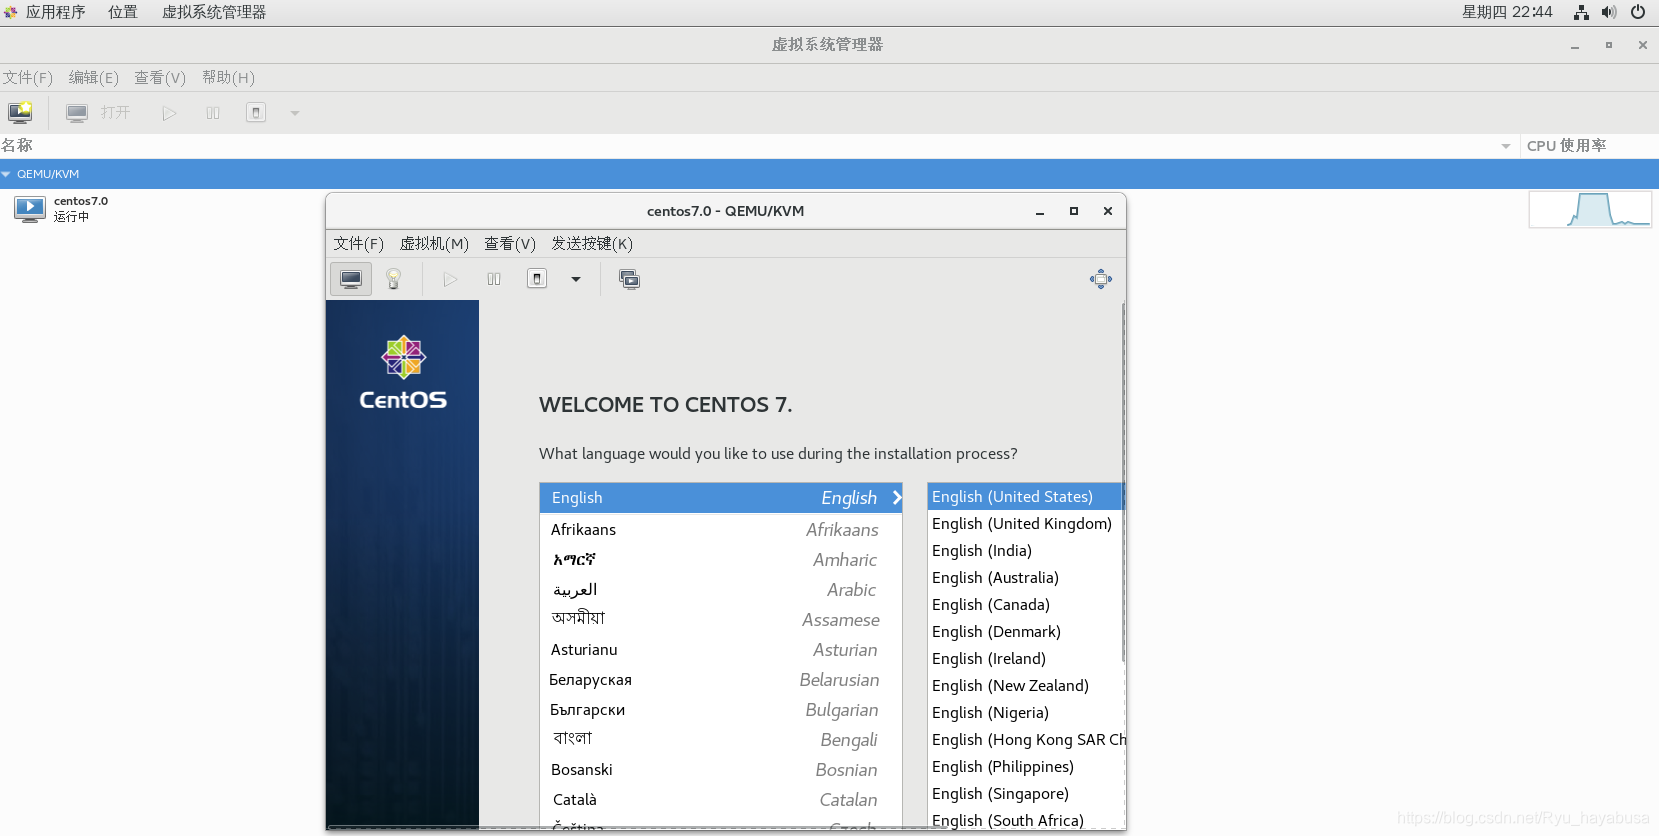
Task: Click the network status icon
Action: click(1581, 12)
